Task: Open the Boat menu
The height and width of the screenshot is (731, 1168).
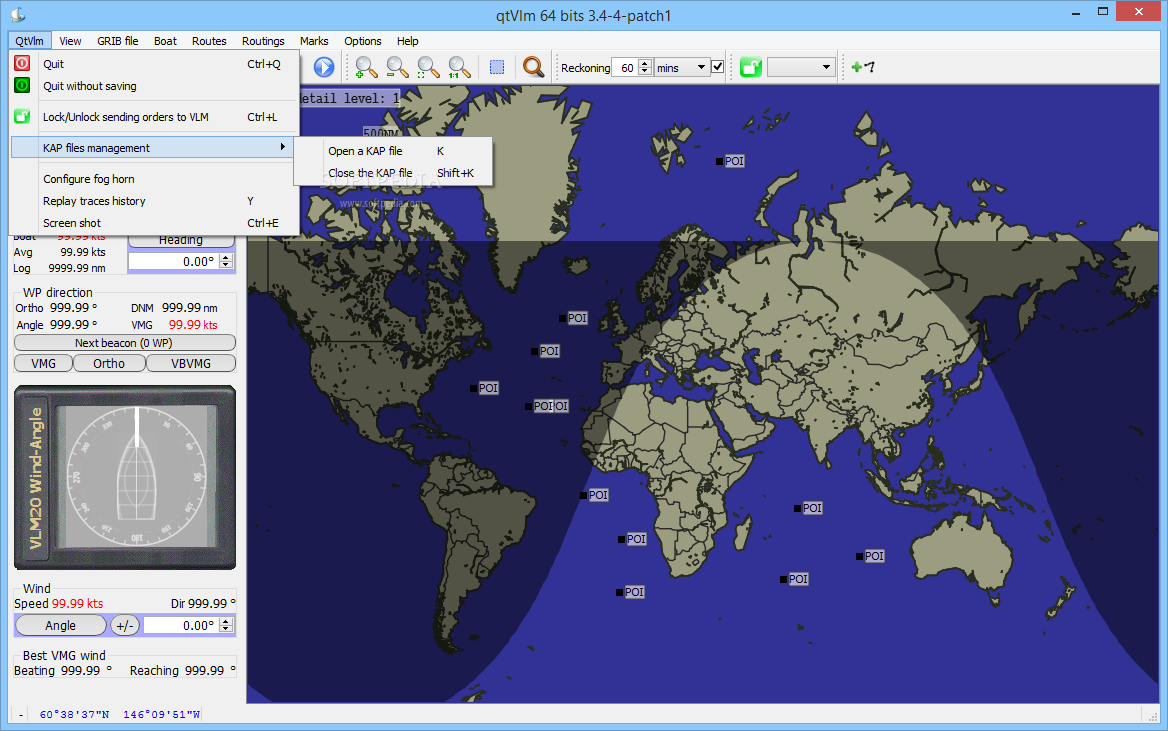Action: click(165, 41)
